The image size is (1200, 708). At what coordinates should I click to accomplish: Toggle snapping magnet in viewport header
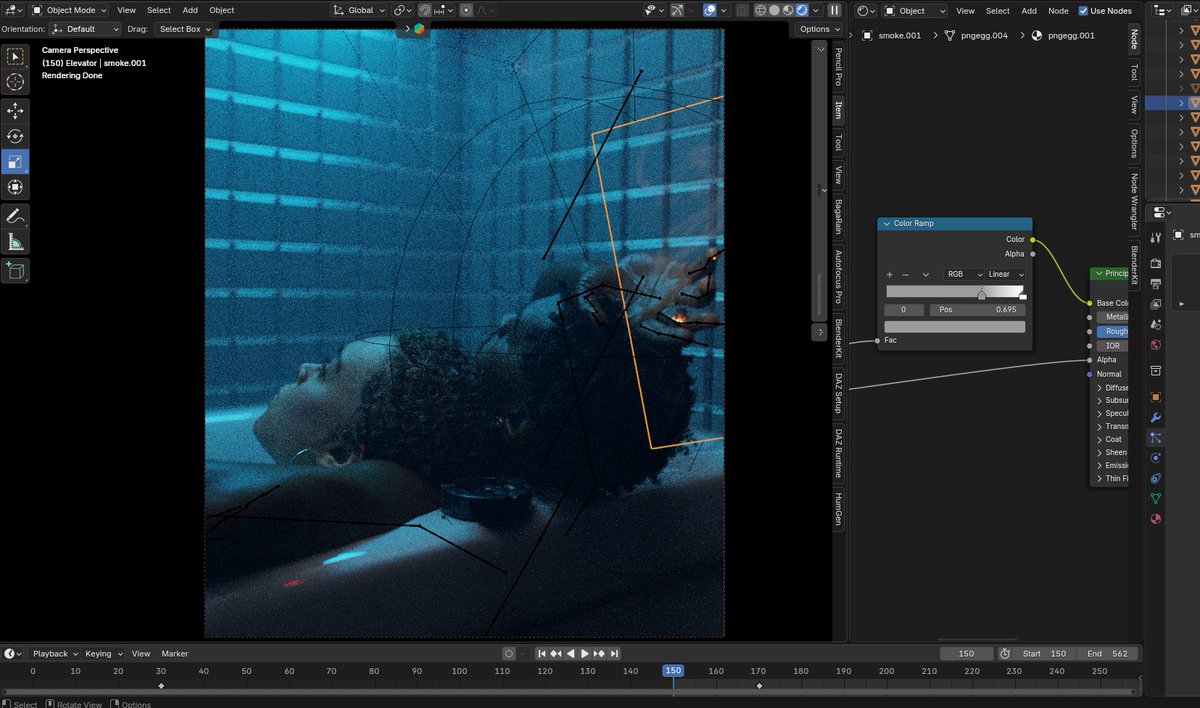coord(424,10)
